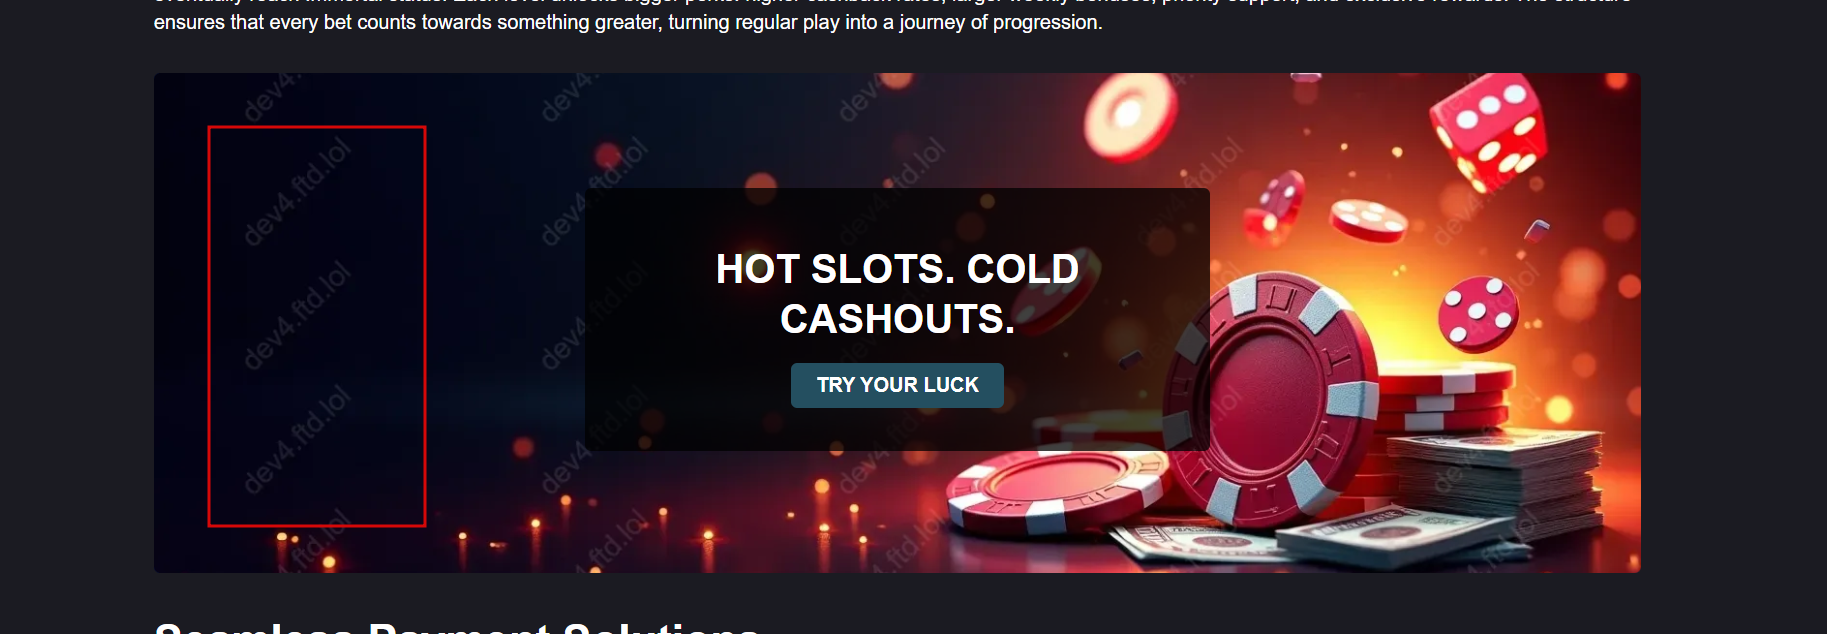Click the paragraph about journey of progression
The width and height of the screenshot is (1827, 634).
[628, 22]
